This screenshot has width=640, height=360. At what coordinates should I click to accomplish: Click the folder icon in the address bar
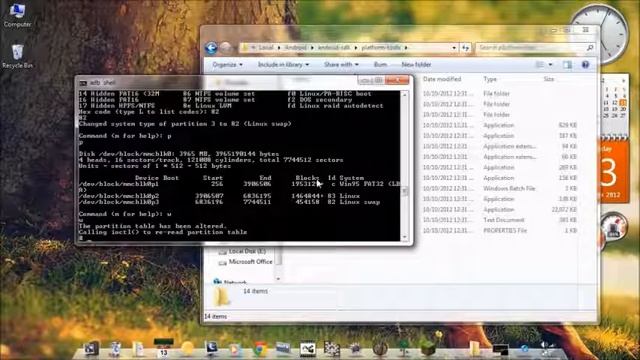pos(245,48)
